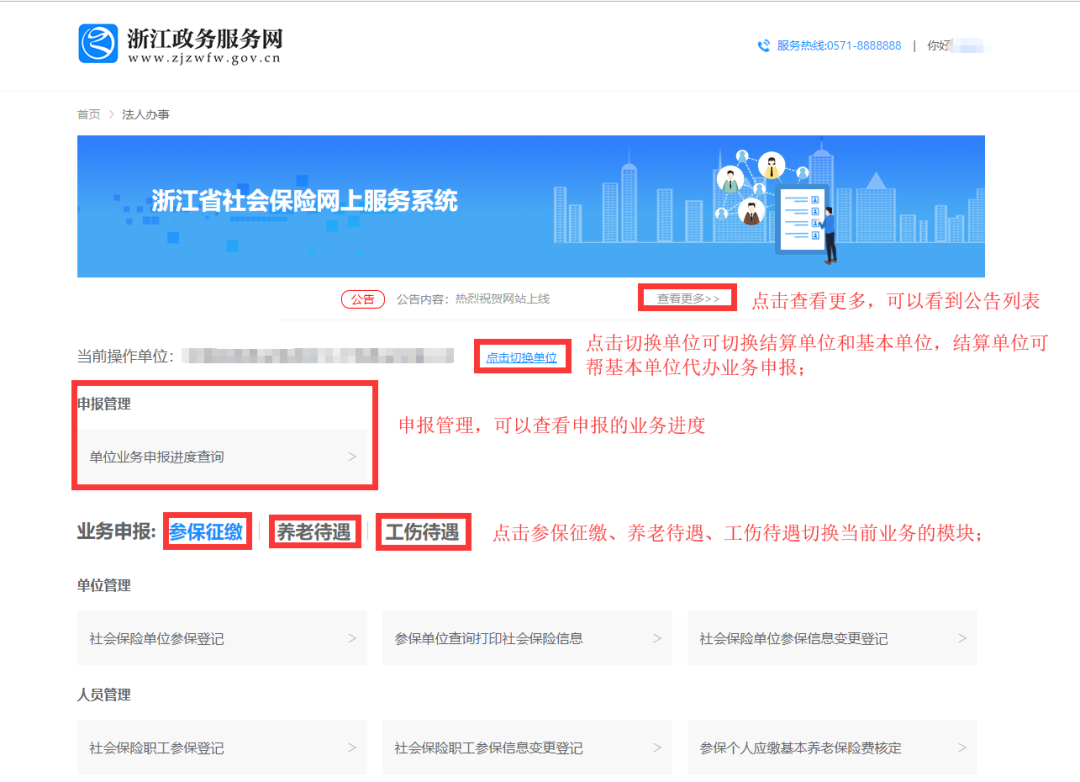Image resolution: width=1080 pixels, height=782 pixels.
Task: Open 参保单位查询打印社会保险信息
Action: 527,638
